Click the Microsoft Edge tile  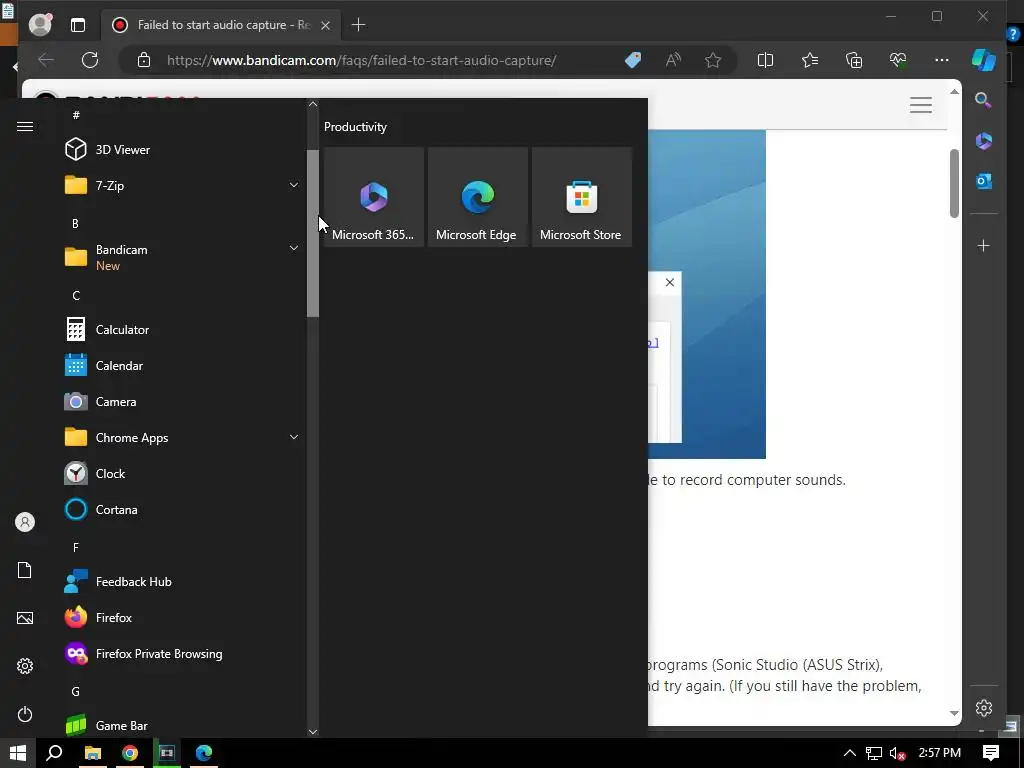click(477, 197)
